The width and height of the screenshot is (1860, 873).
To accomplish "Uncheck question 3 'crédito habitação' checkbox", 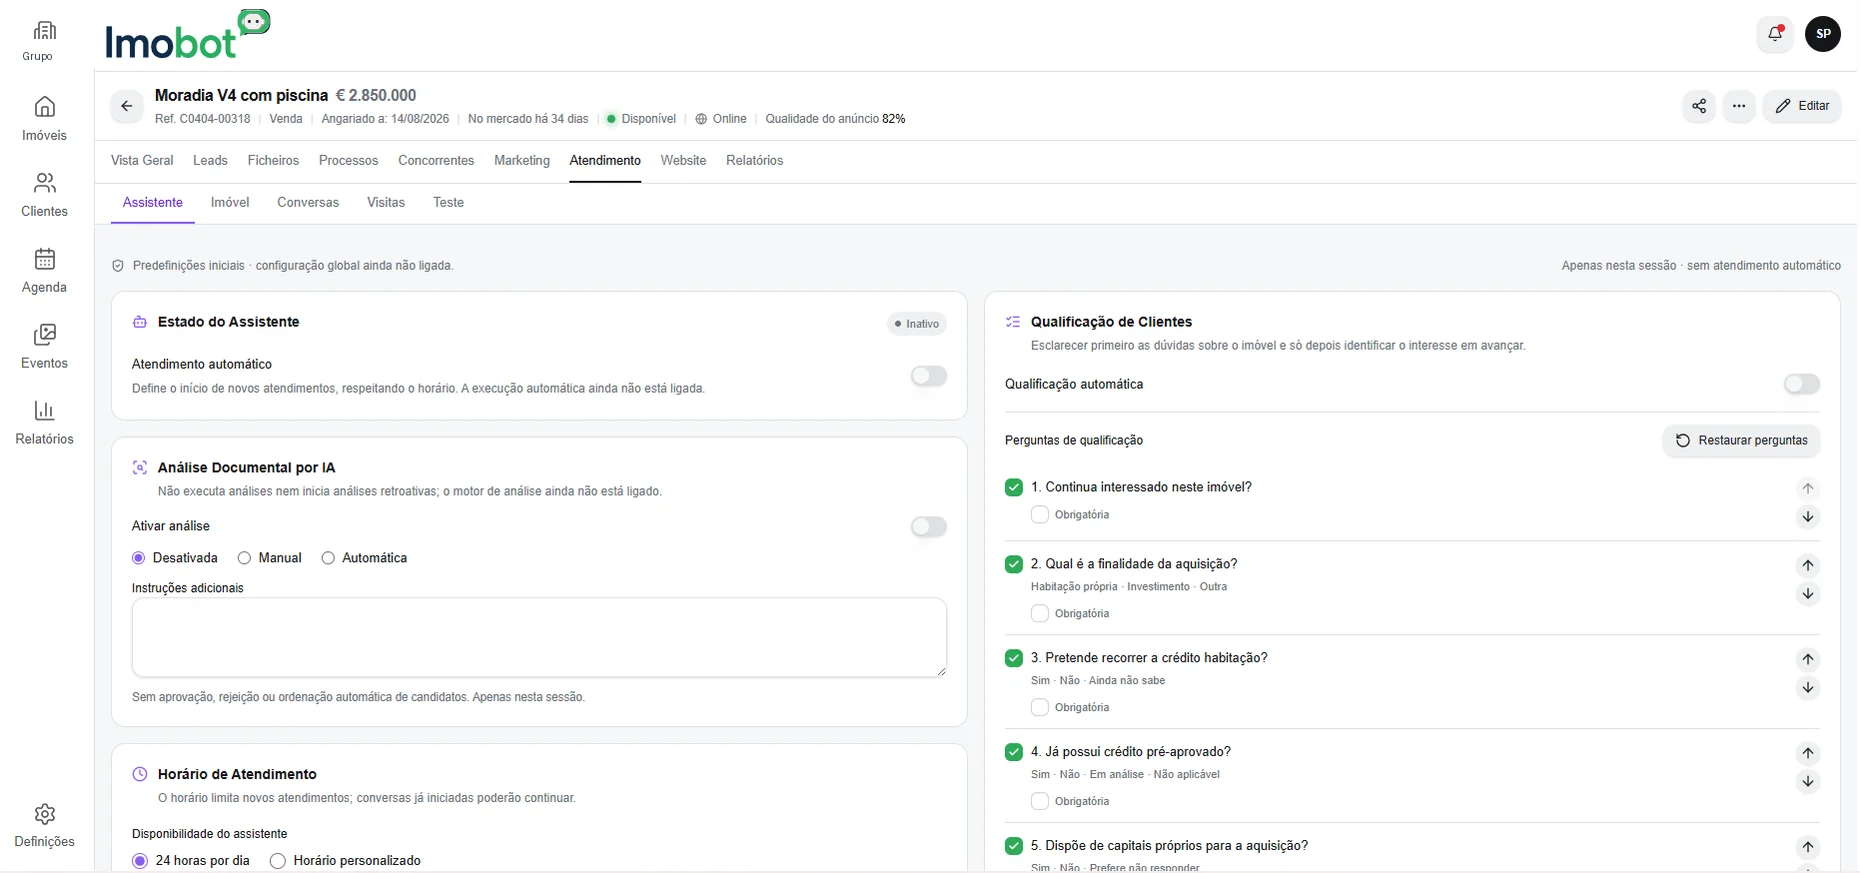I will (1014, 658).
